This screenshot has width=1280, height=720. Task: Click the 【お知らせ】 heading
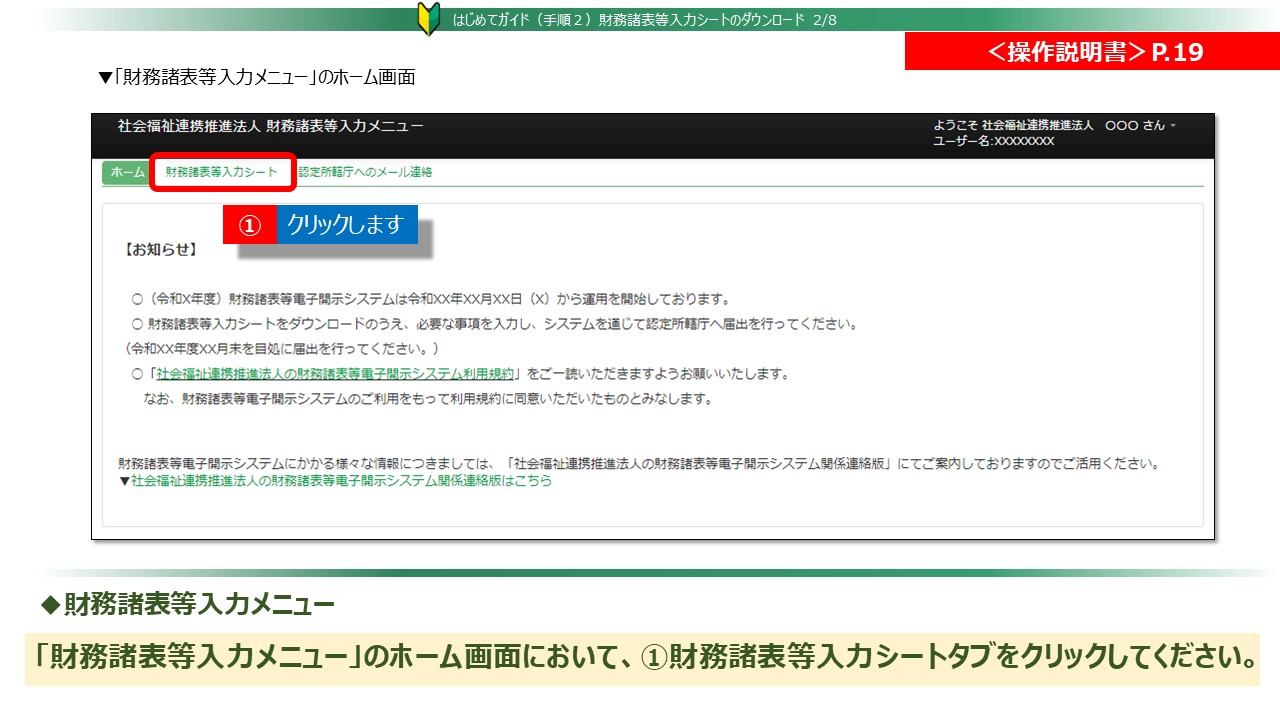coord(160,249)
